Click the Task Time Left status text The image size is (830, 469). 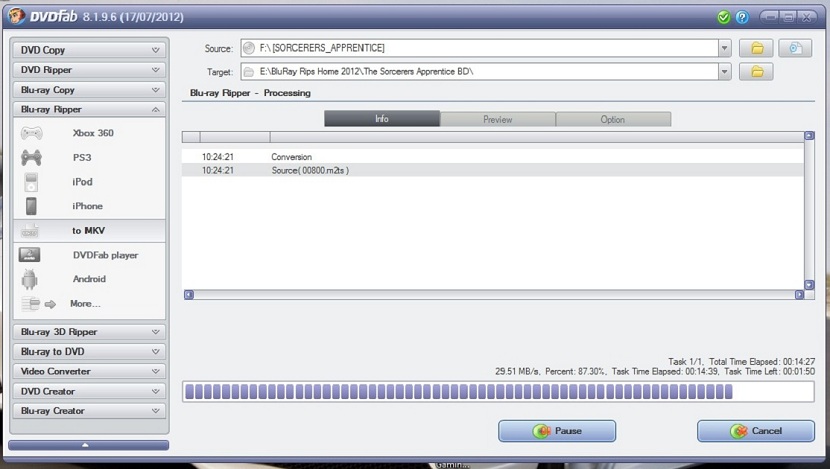(x=769, y=372)
